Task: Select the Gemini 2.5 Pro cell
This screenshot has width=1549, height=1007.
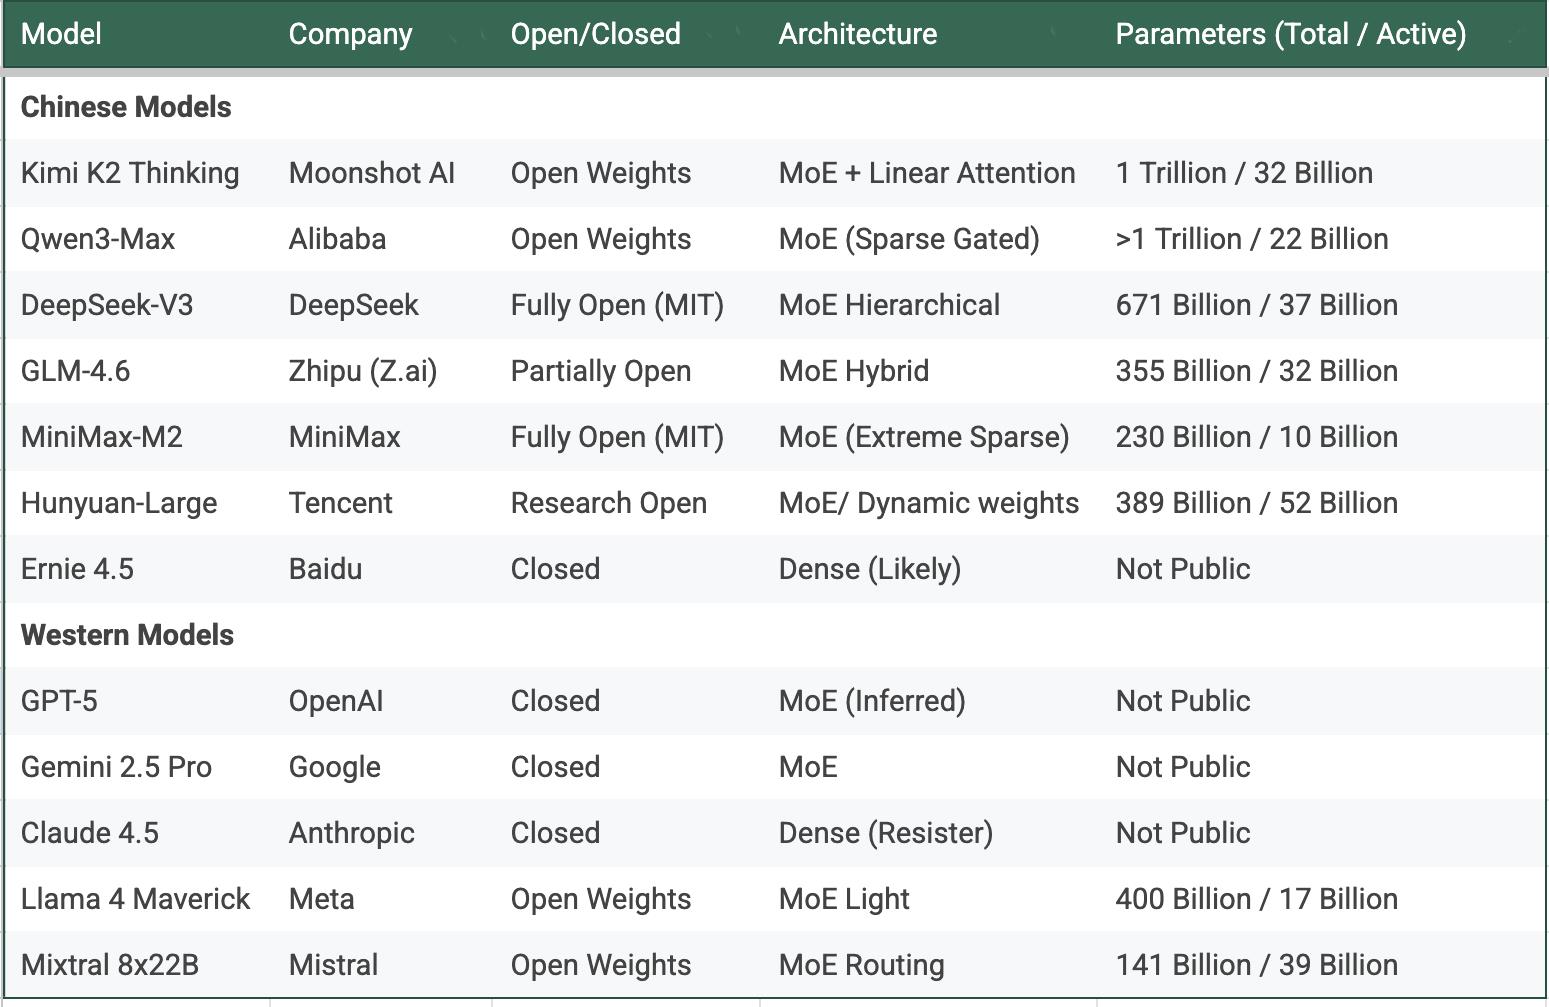Action: tap(116, 767)
